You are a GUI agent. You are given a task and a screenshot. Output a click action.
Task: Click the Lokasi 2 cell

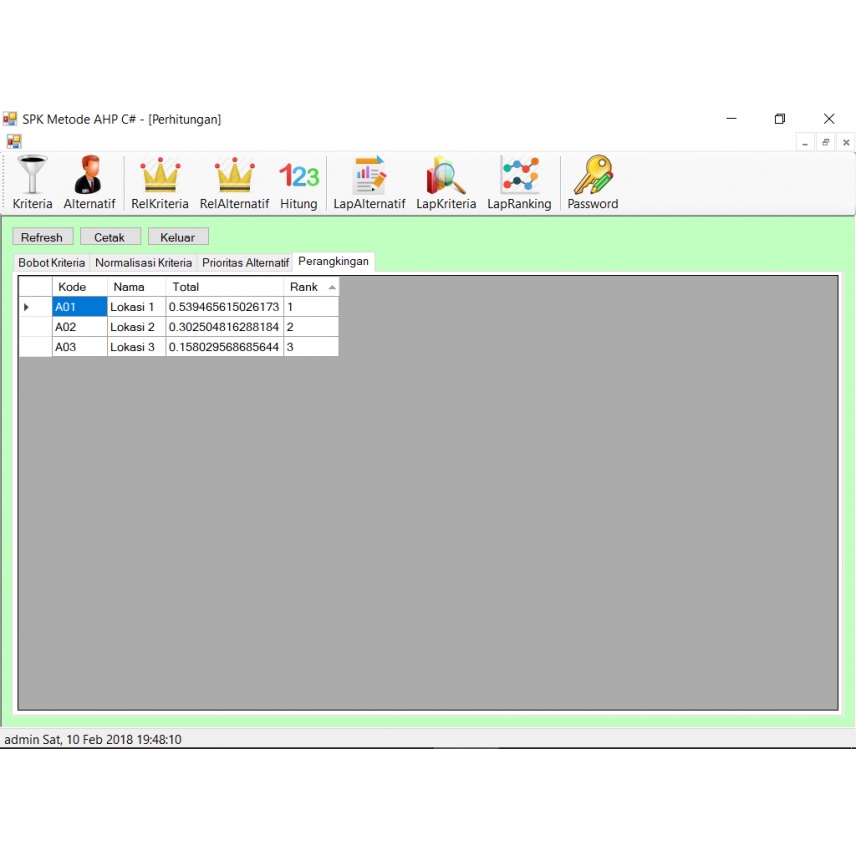coord(136,327)
